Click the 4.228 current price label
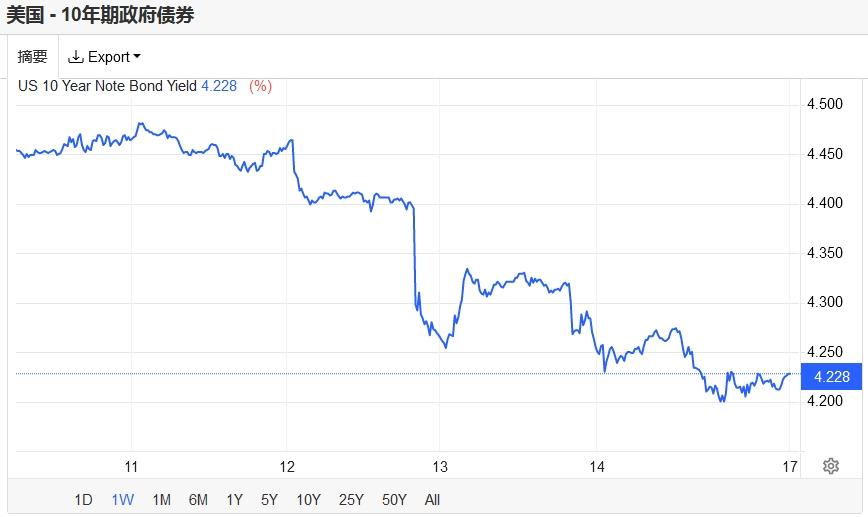Screen dimensions: 868x517 [x=832, y=376]
